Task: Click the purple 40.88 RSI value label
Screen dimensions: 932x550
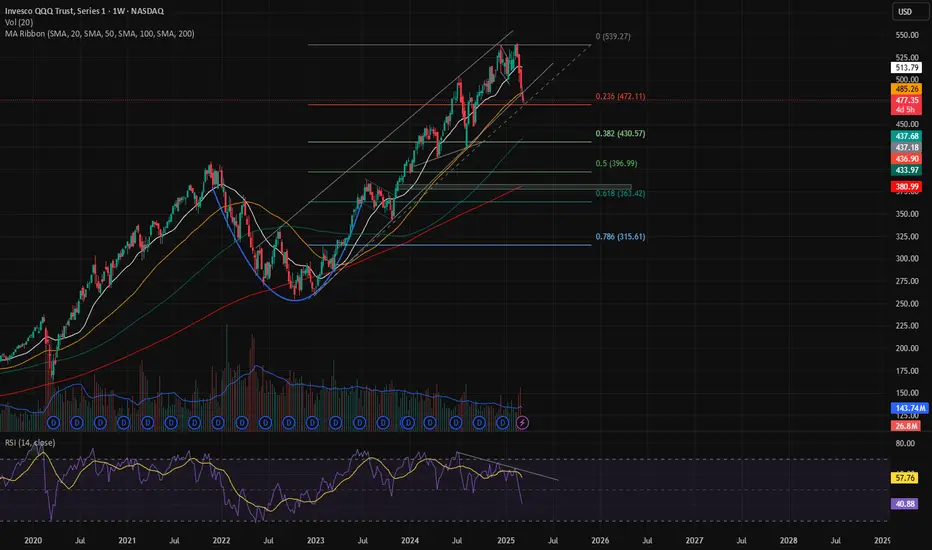Action: [905, 504]
